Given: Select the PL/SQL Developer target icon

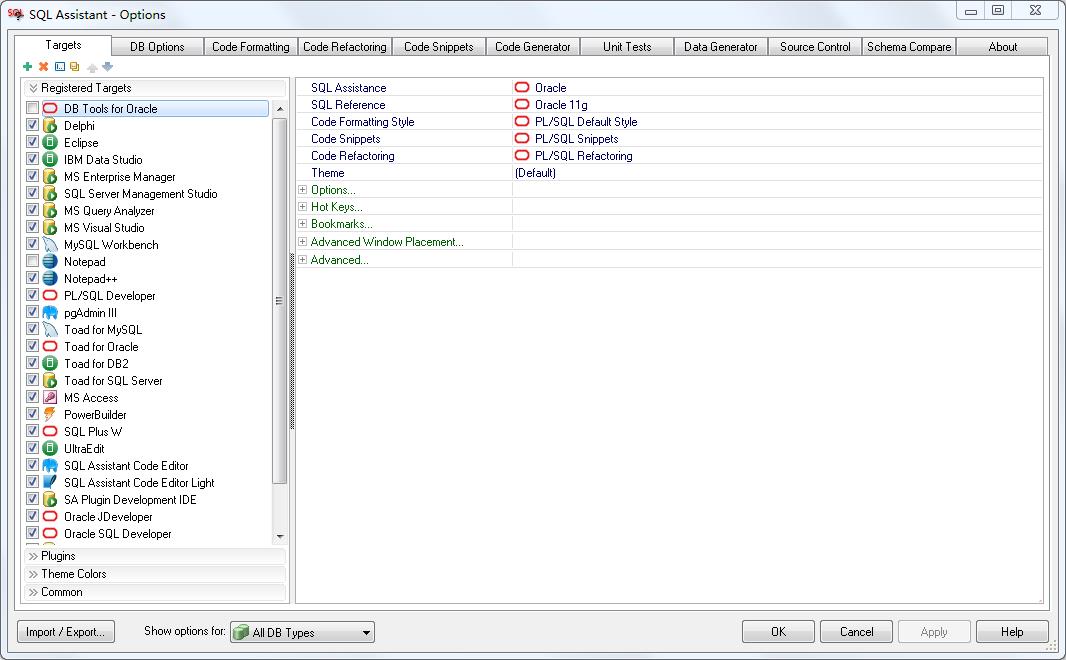Looking at the screenshot, I should click(x=48, y=295).
